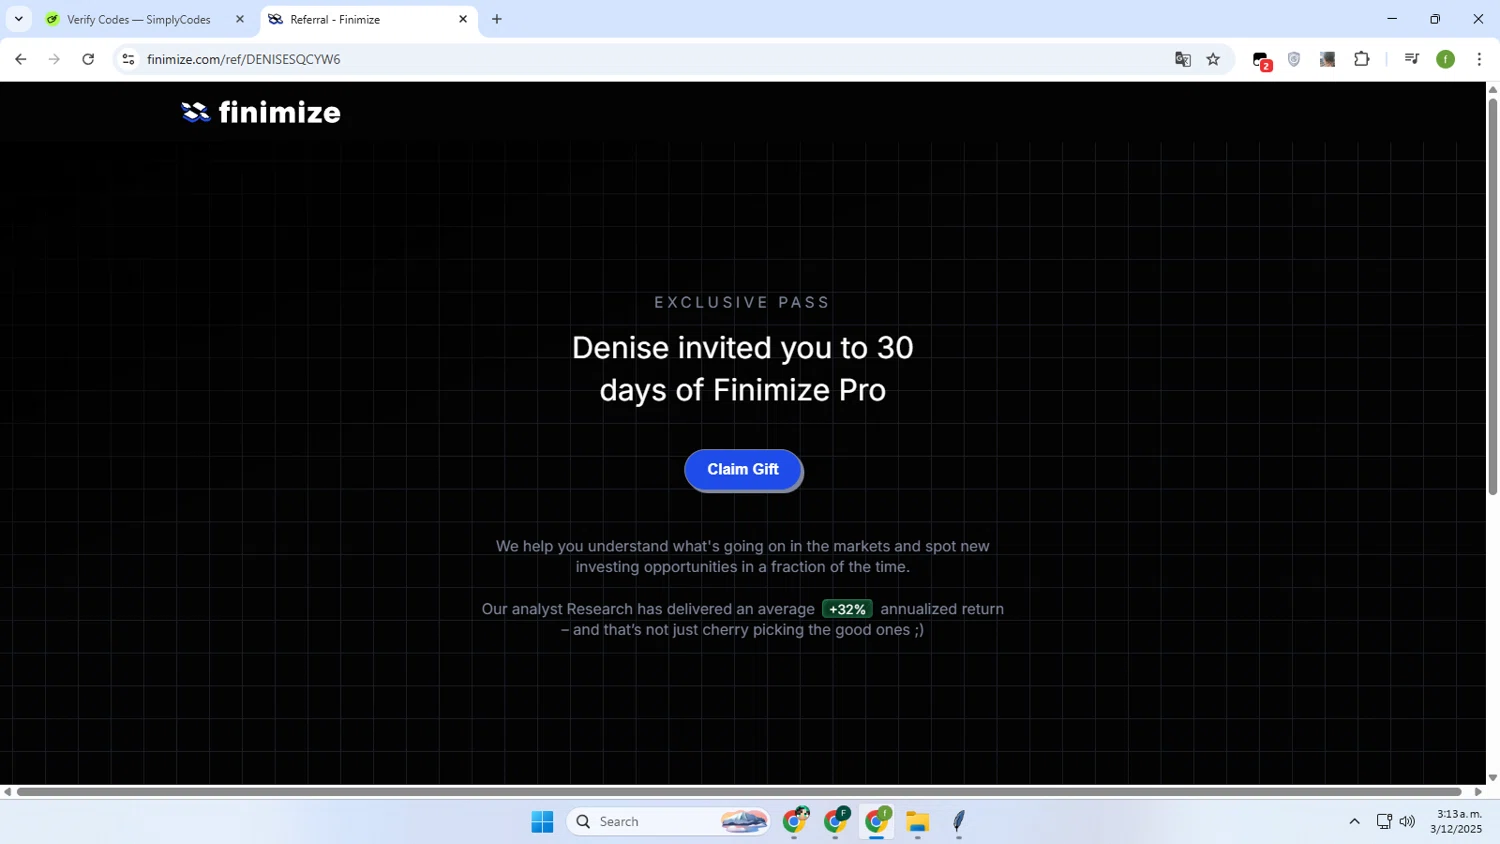Go back to previous page

(21, 59)
